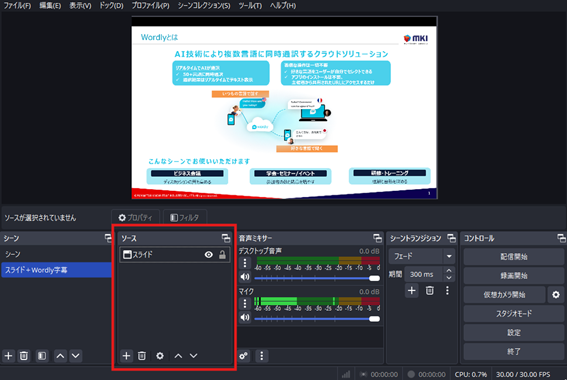567x380 pixels.
Task: Click the スタジオモード button
Action: click(x=514, y=313)
